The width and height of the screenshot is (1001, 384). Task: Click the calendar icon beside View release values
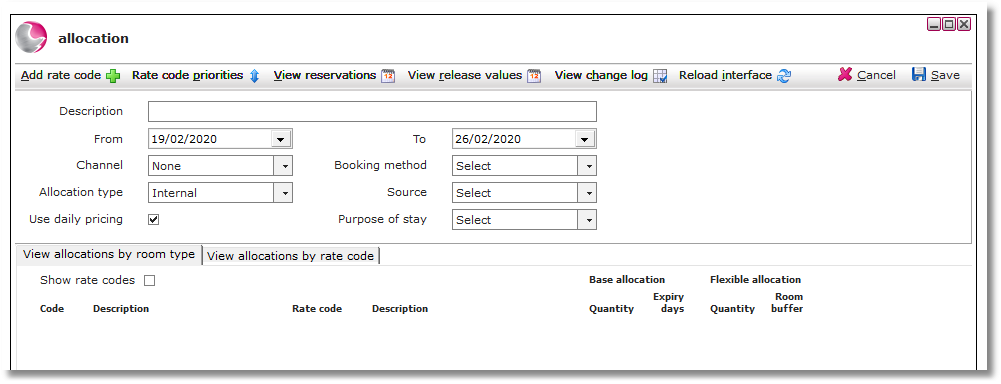(534, 76)
